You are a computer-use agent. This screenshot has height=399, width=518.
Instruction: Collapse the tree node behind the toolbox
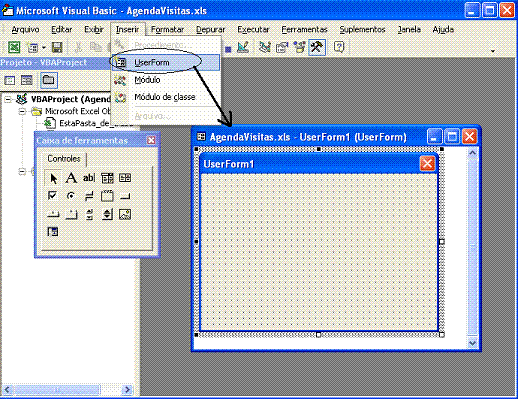22,172
